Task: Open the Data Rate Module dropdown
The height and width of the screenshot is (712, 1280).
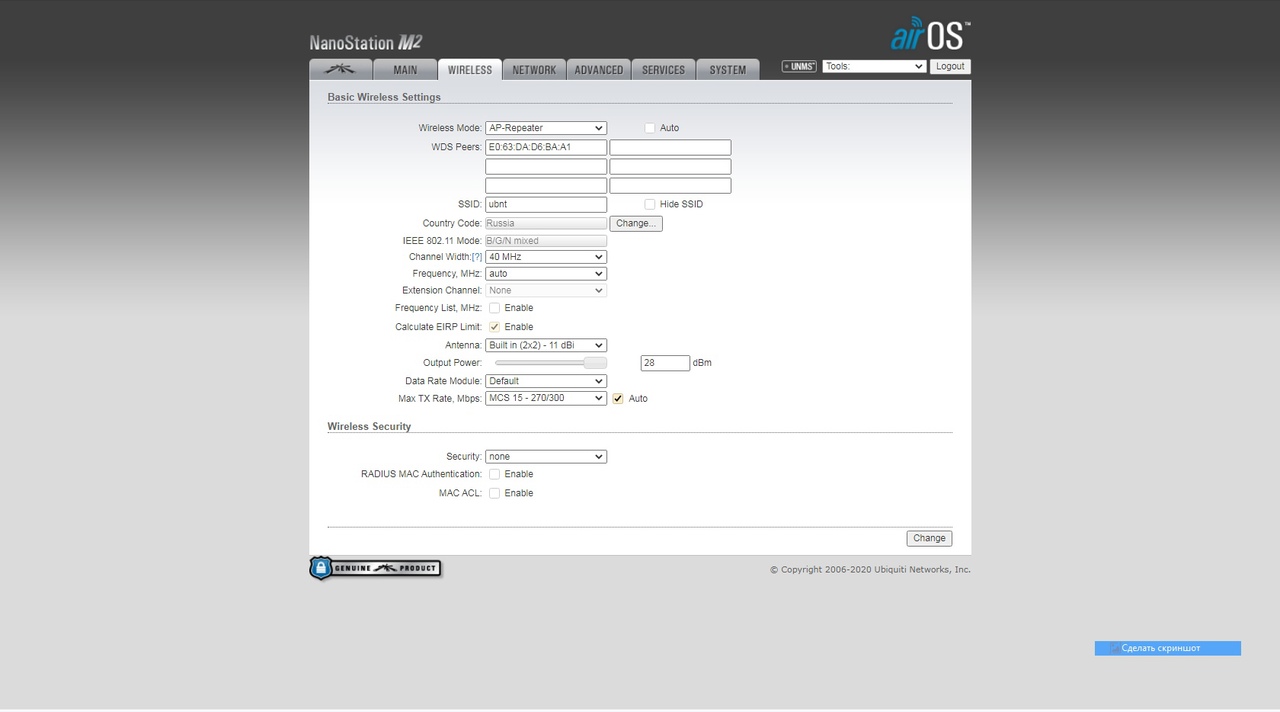Action: [546, 381]
